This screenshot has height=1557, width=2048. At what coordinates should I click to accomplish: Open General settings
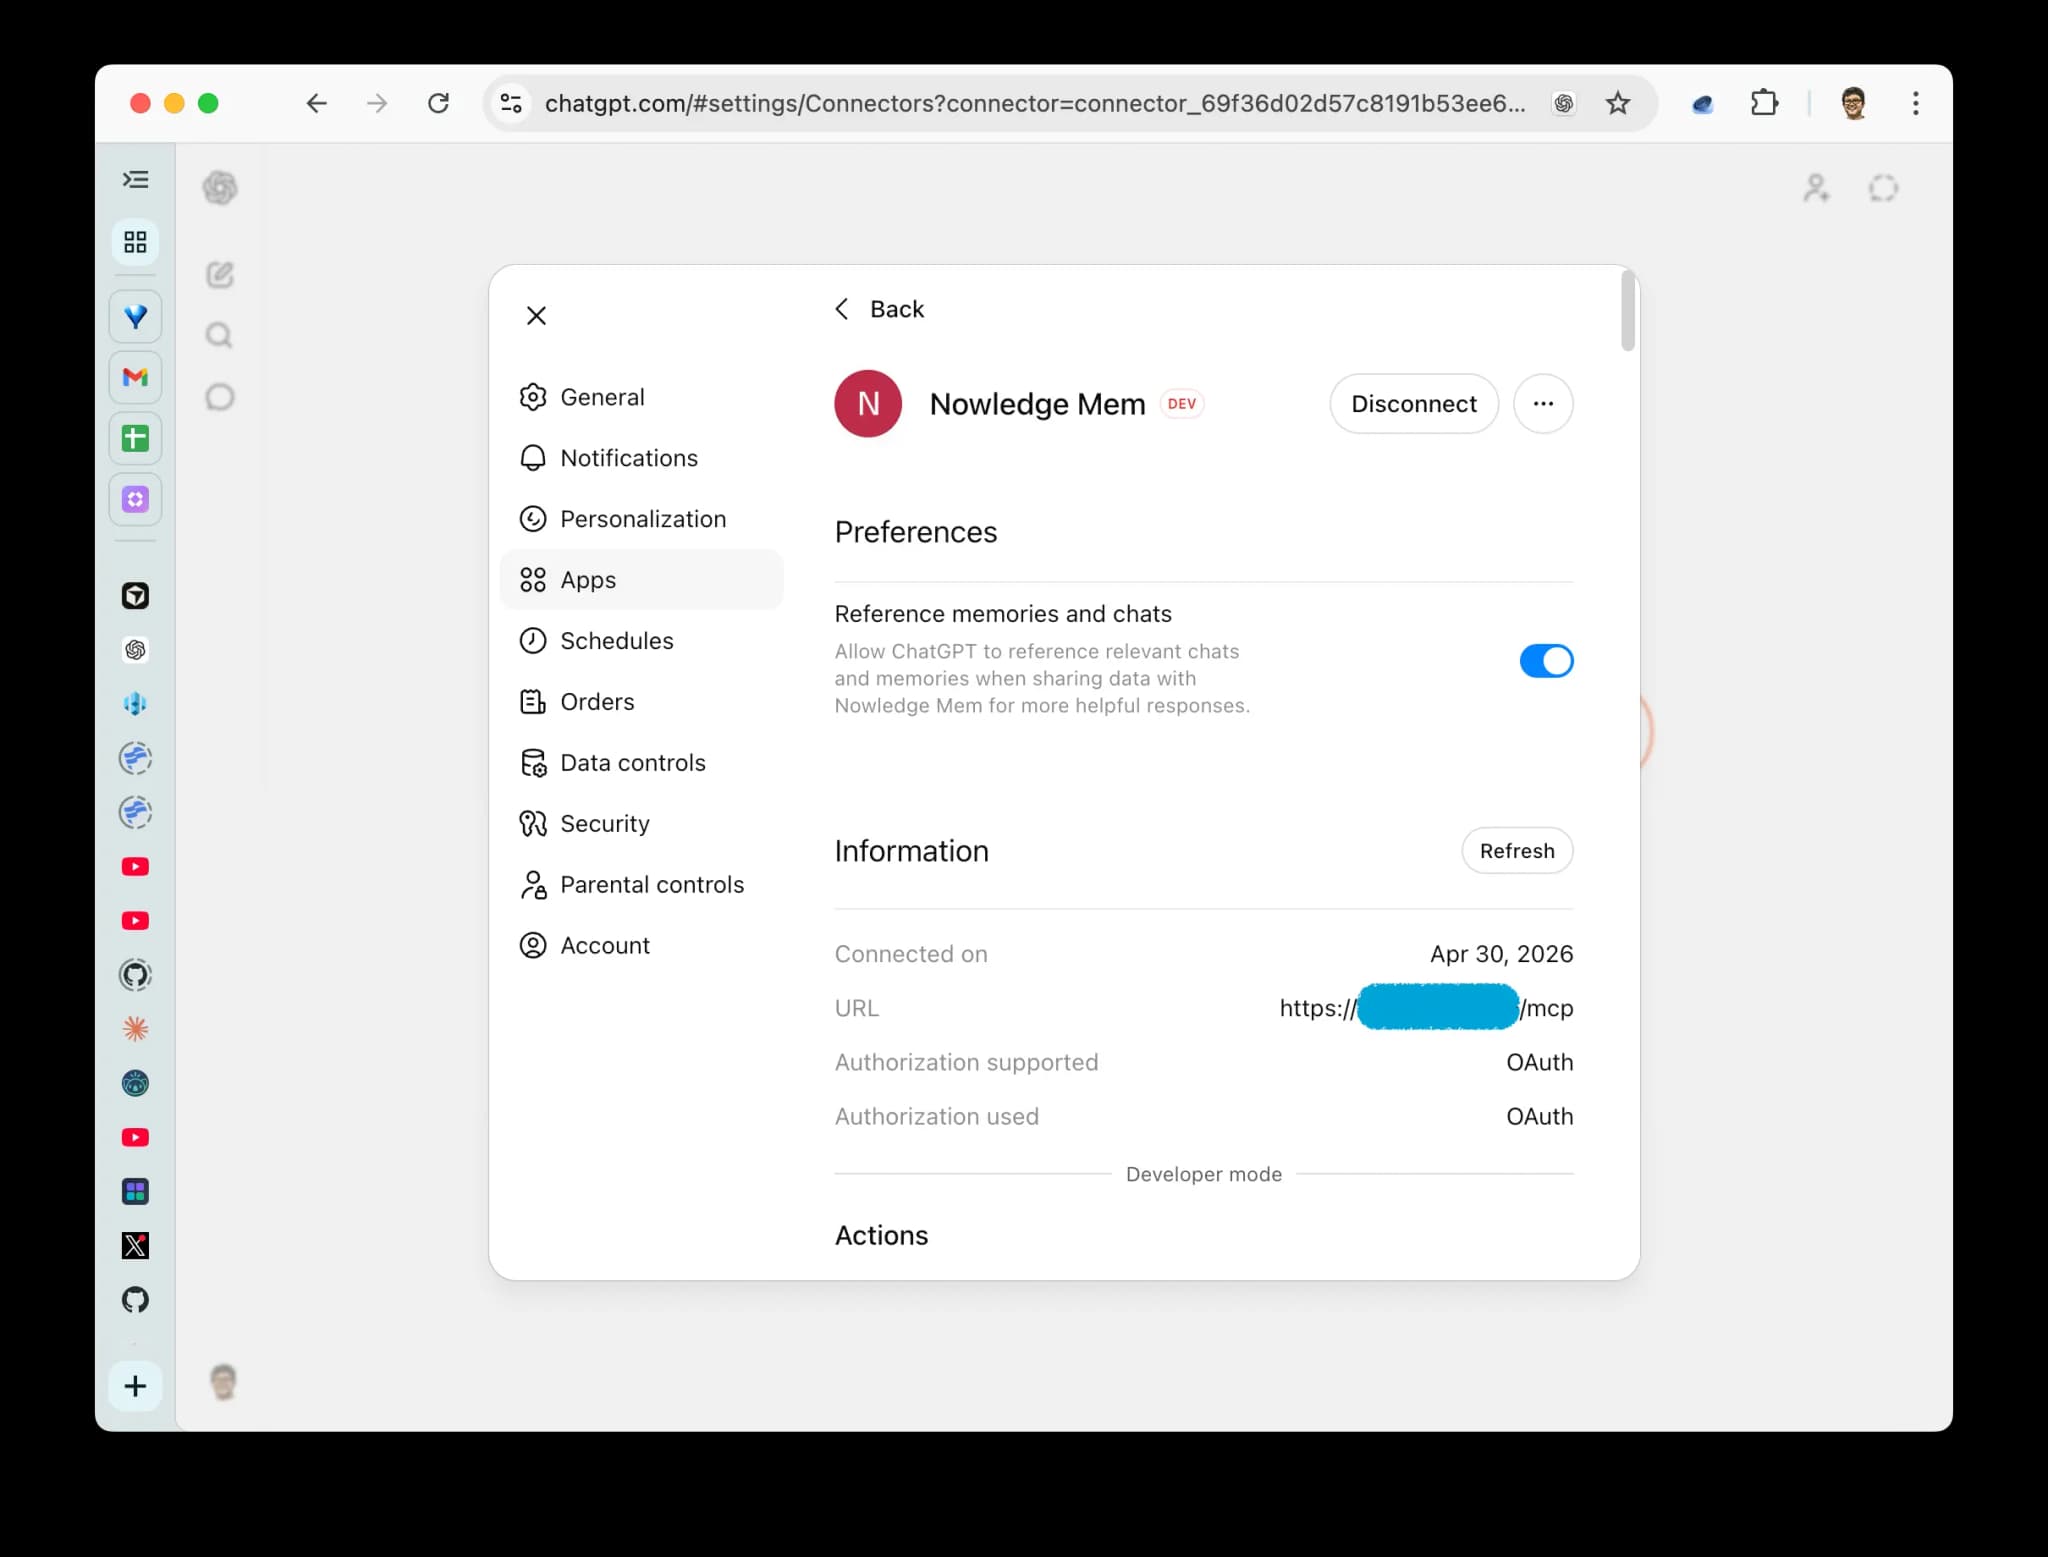[x=641, y=397]
